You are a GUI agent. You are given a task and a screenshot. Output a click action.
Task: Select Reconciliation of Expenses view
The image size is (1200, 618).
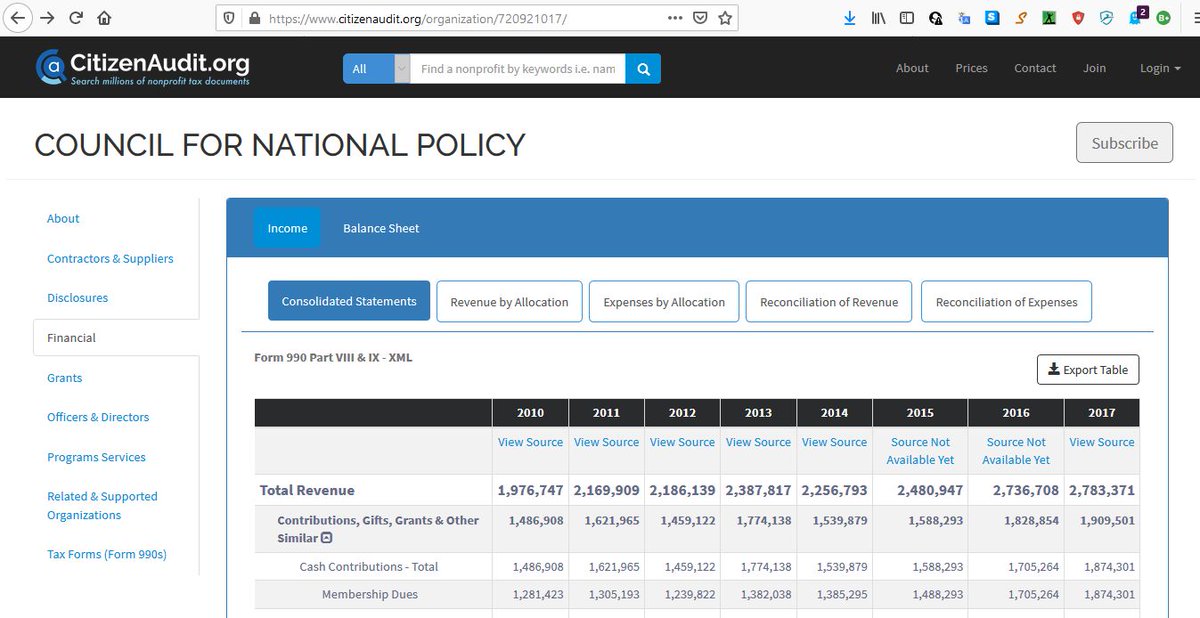tap(1007, 301)
